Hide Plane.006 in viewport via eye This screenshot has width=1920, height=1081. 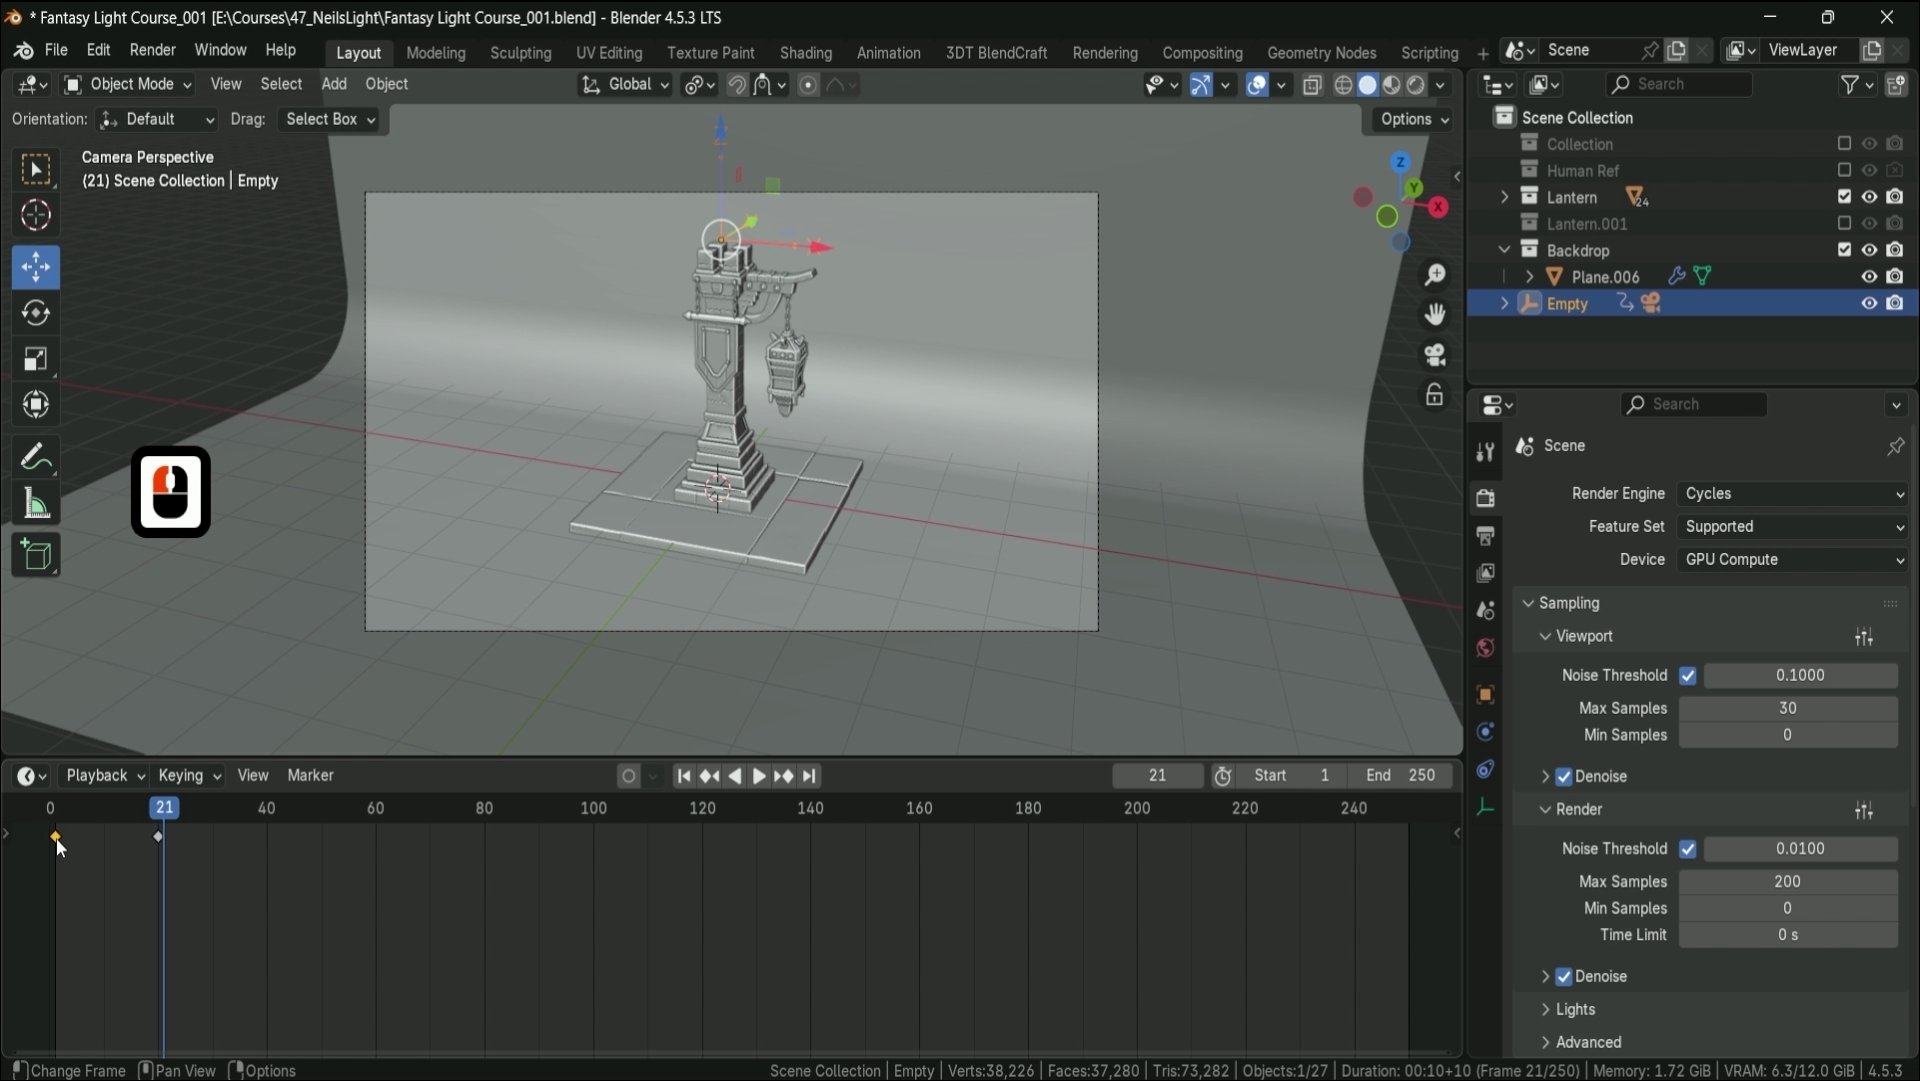1869,277
